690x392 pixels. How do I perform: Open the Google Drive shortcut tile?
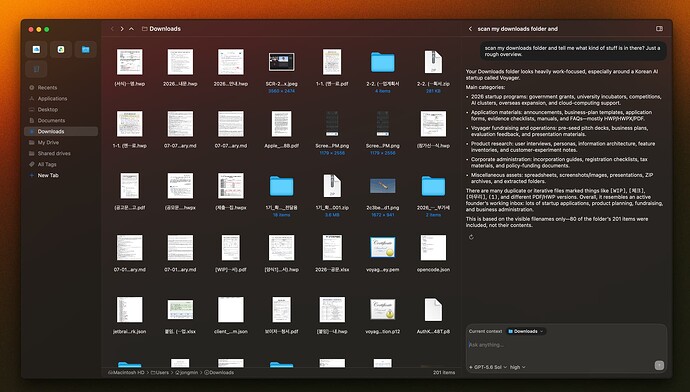click(x=61, y=49)
